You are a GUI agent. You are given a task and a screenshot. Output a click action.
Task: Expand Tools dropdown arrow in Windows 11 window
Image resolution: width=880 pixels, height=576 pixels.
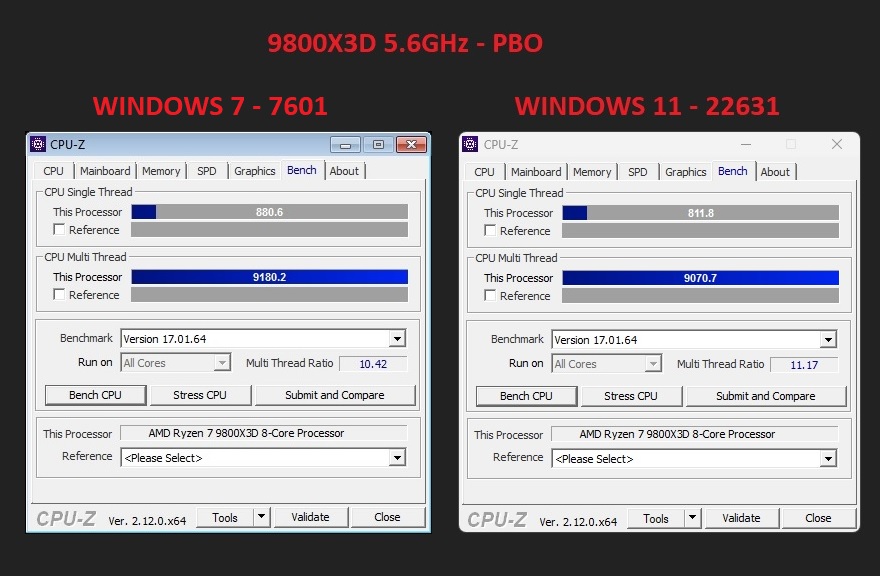(693, 518)
